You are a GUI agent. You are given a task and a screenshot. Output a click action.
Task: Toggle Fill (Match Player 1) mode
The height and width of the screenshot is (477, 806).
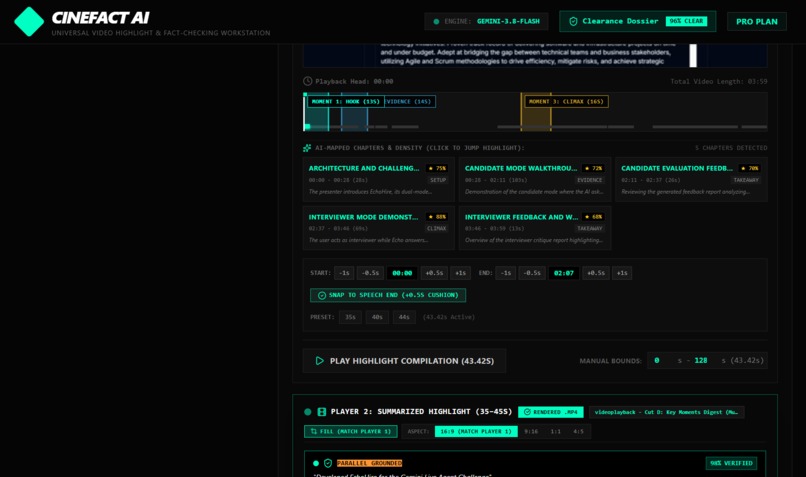351,431
